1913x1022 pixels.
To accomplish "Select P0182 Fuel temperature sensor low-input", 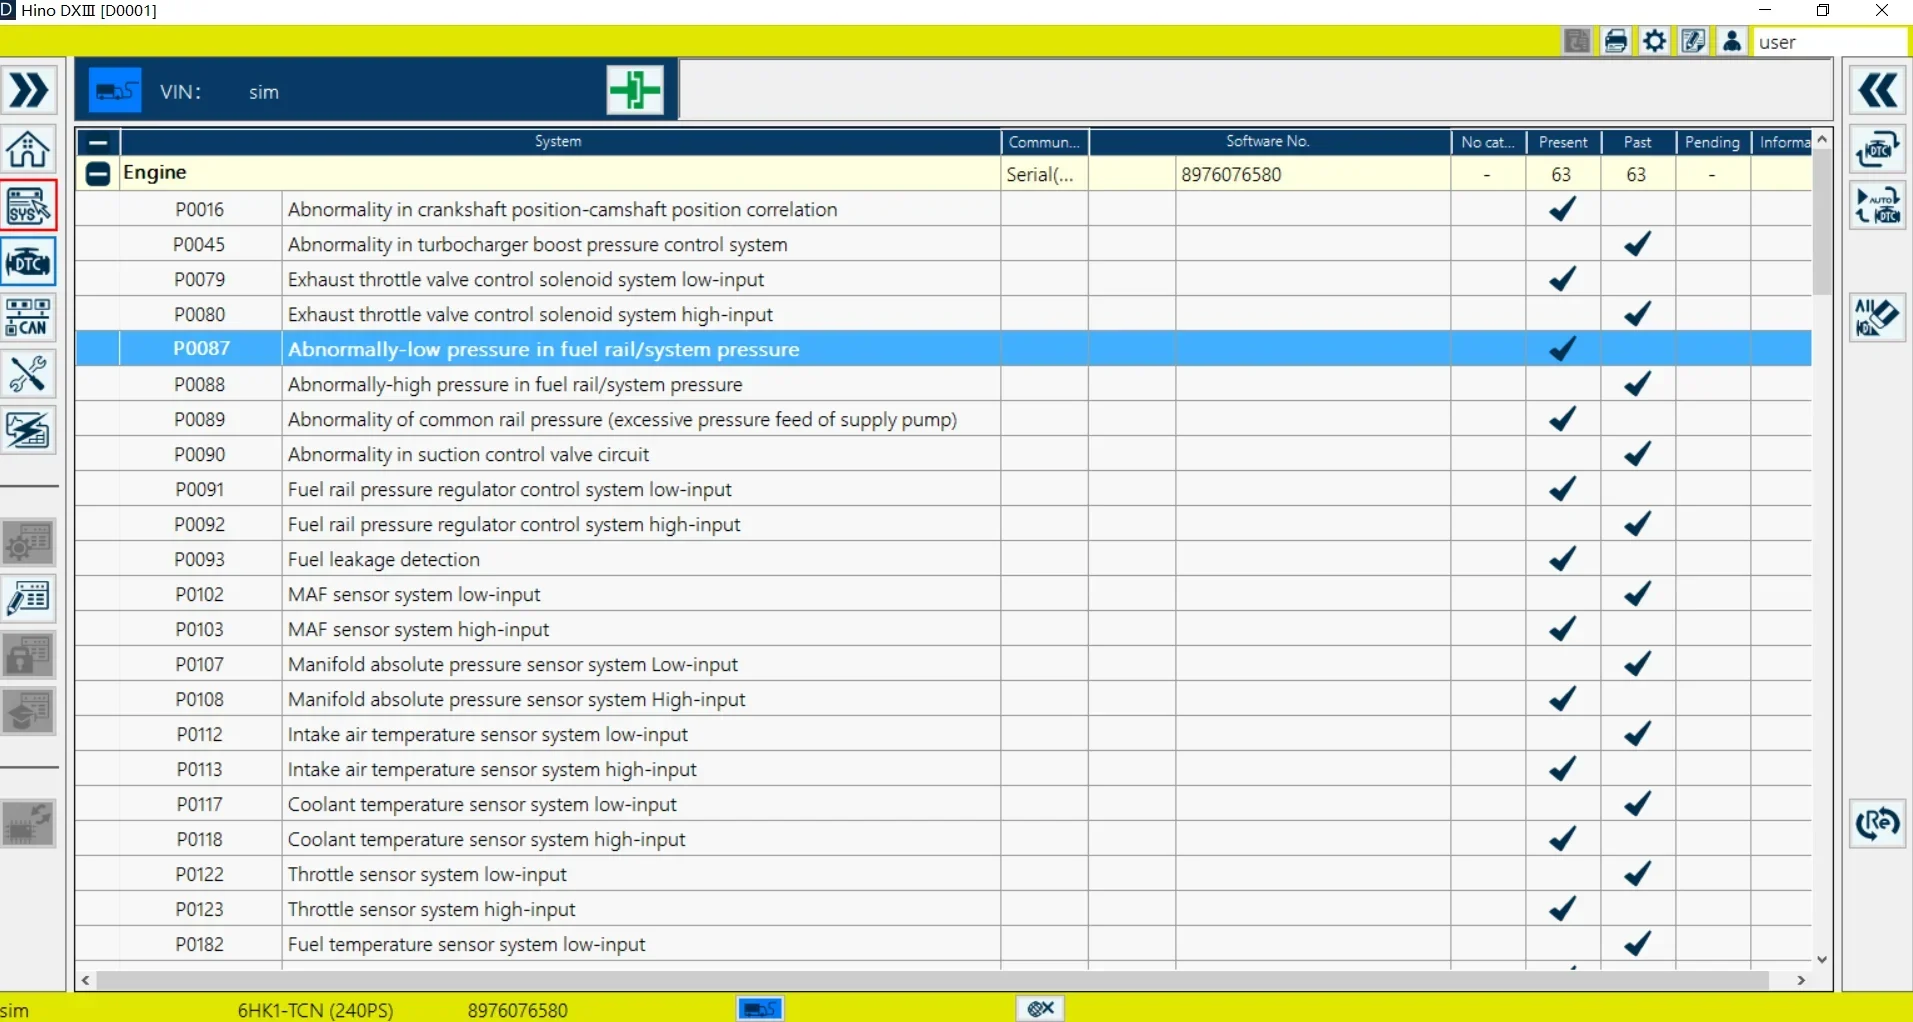I will tap(944, 944).
